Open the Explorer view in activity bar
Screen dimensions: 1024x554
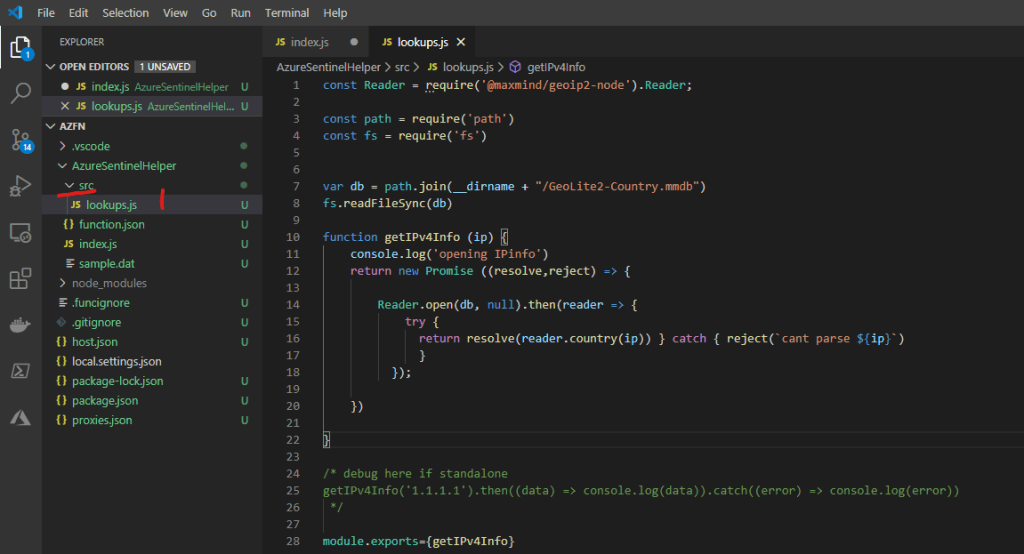20,46
